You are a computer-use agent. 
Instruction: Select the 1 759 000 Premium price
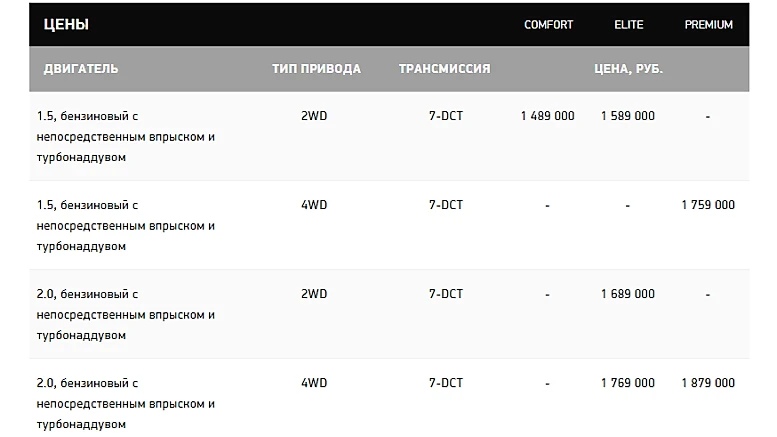click(708, 205)
